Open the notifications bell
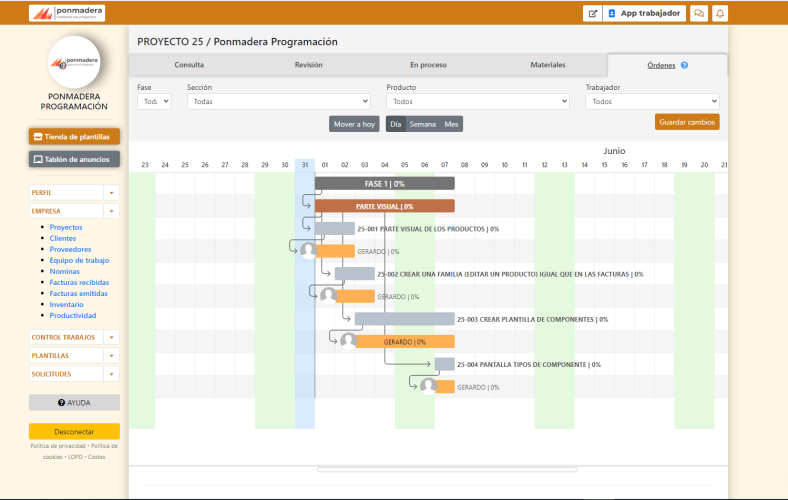 pyautogui.click(x=720, y=13)
